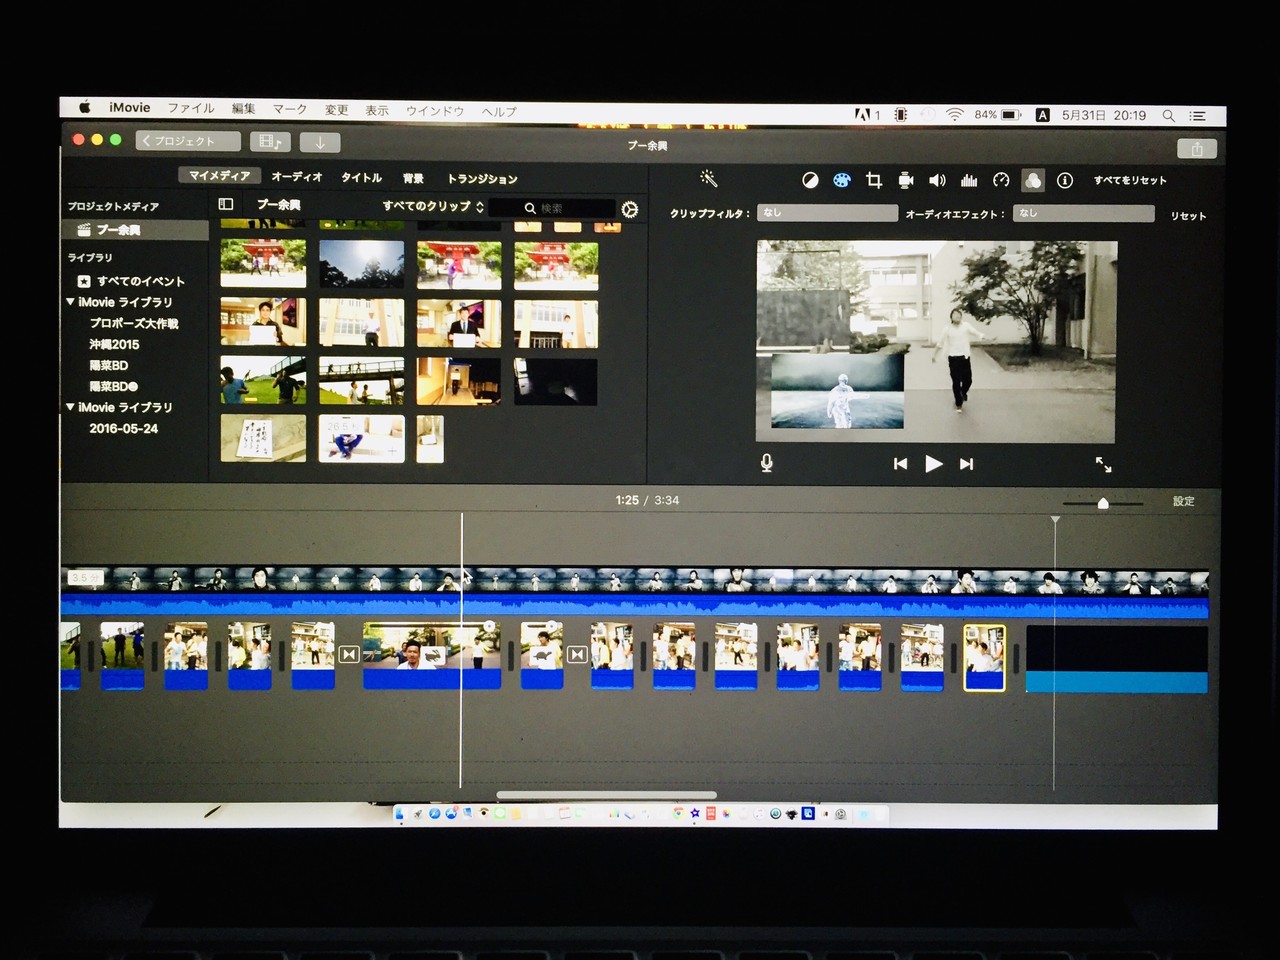Select the yellow-outlined clip in the timeline
The image size is (1280, 960).
984,657
